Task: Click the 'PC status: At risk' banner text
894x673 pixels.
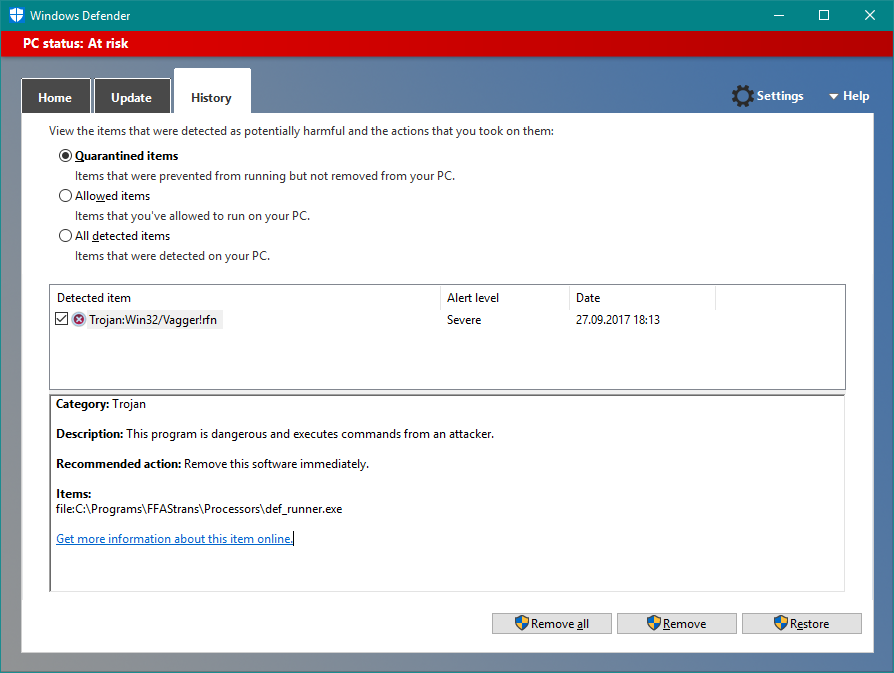Action: (76, 43)
